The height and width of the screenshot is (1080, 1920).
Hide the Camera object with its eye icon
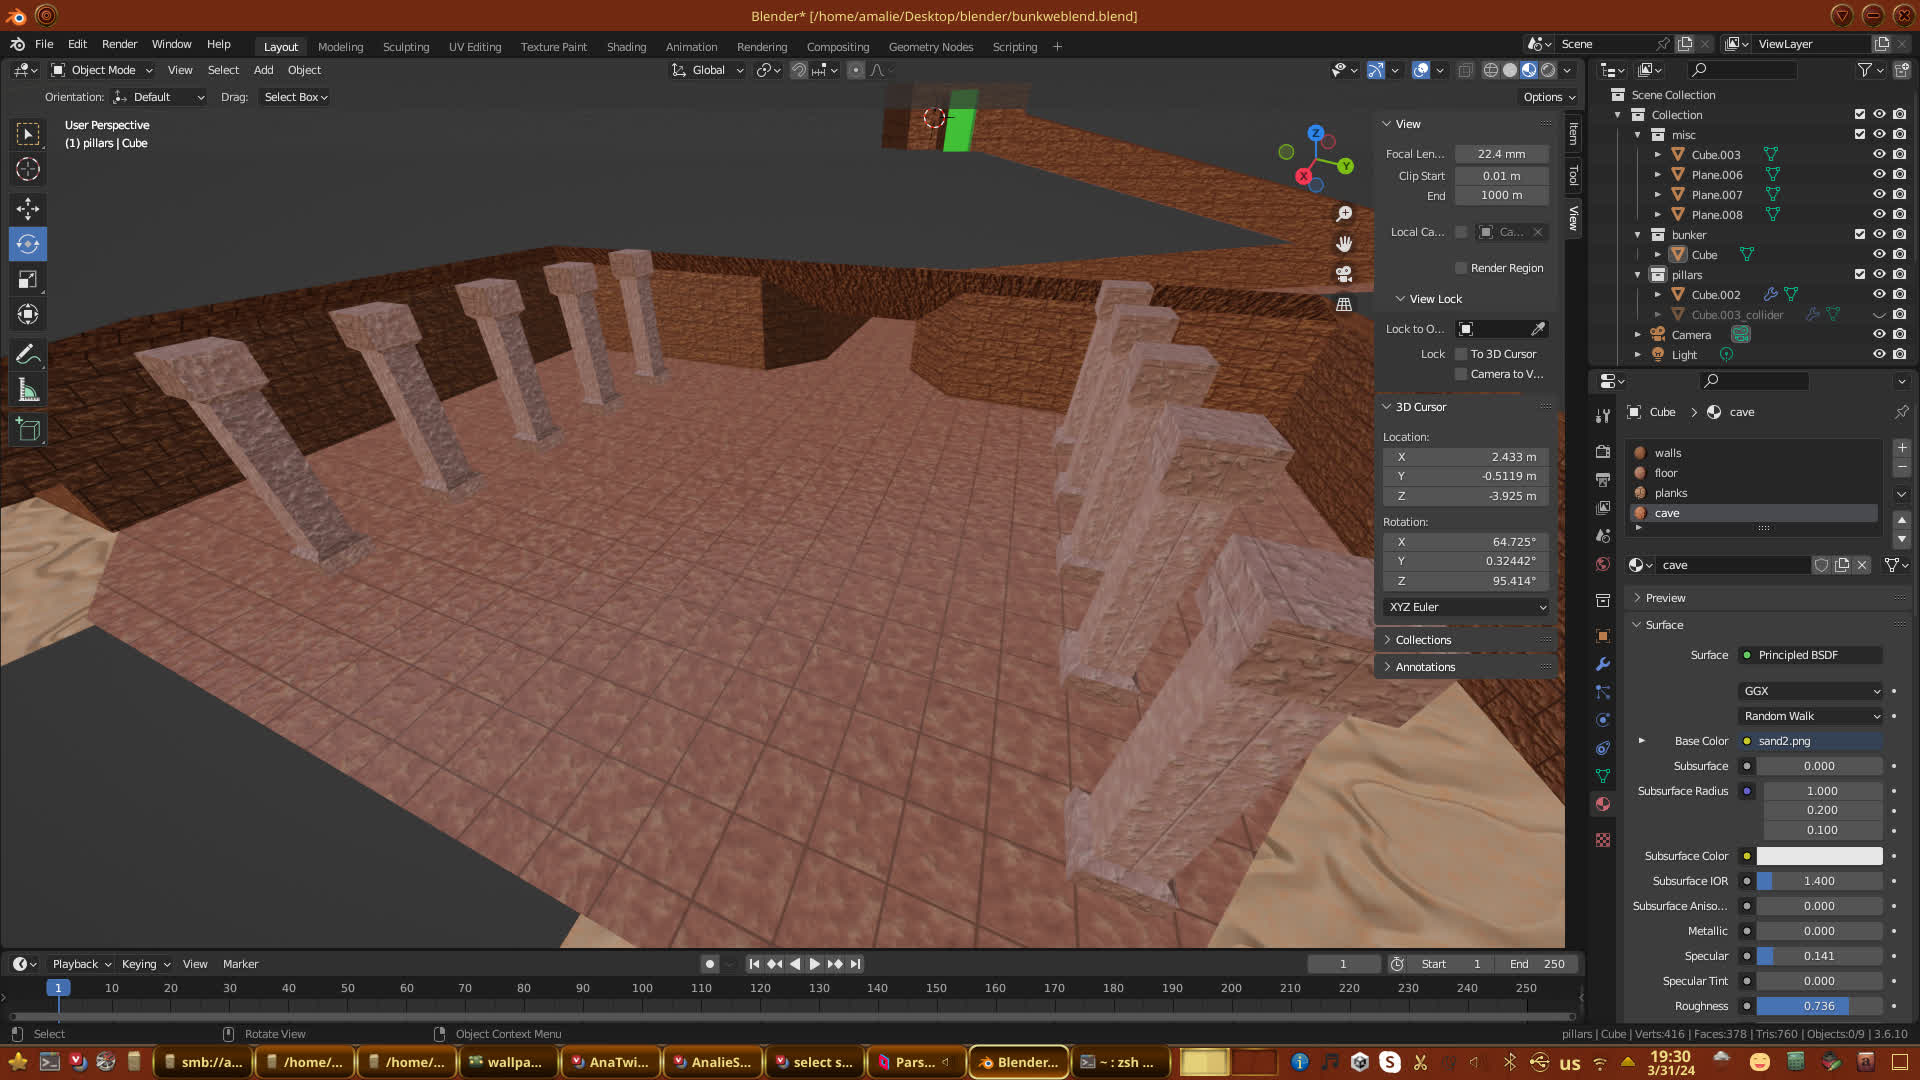[1879, 334]
